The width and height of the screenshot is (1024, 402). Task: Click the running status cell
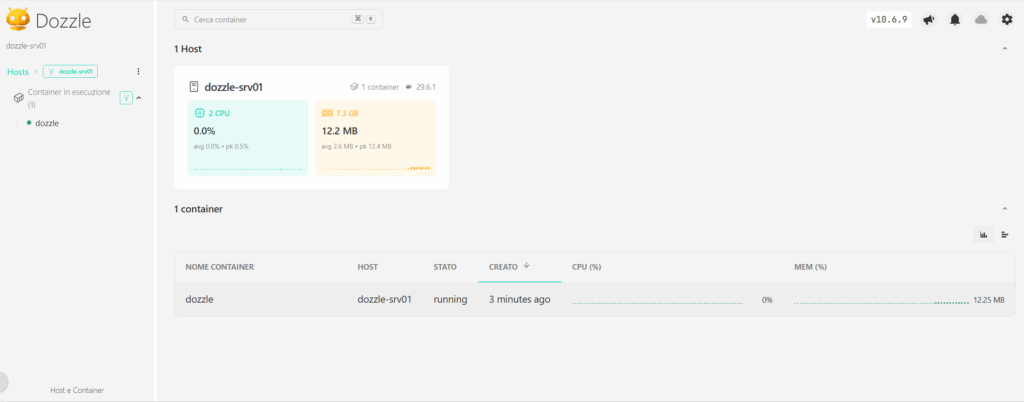(451, 300)
